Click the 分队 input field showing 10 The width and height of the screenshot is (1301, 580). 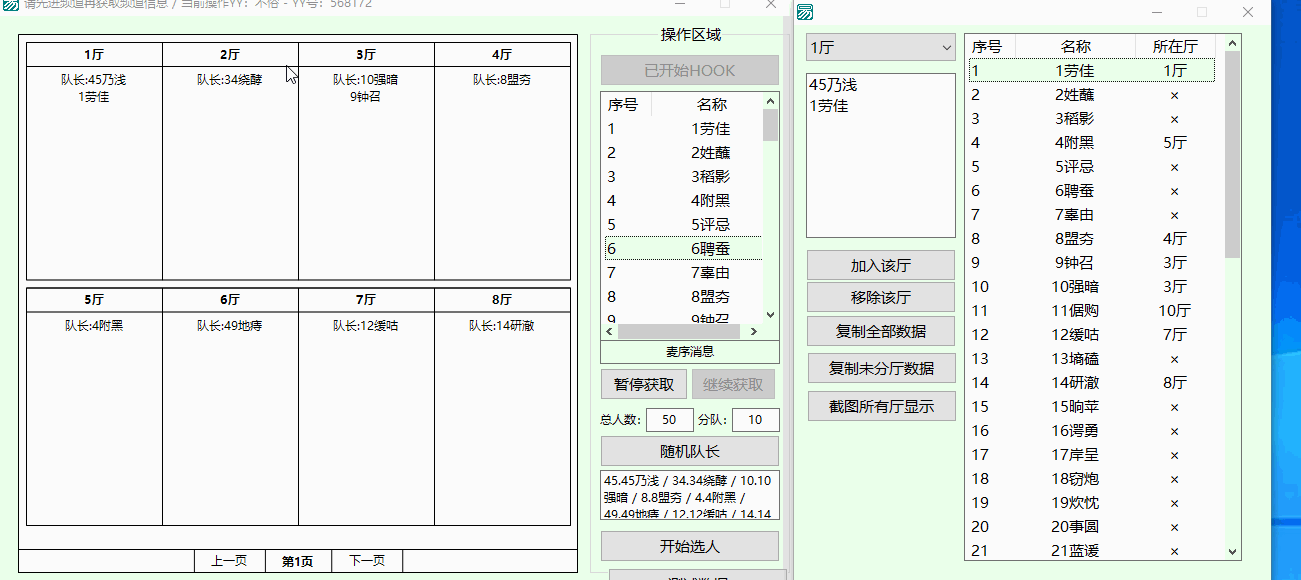click(756, 420)
